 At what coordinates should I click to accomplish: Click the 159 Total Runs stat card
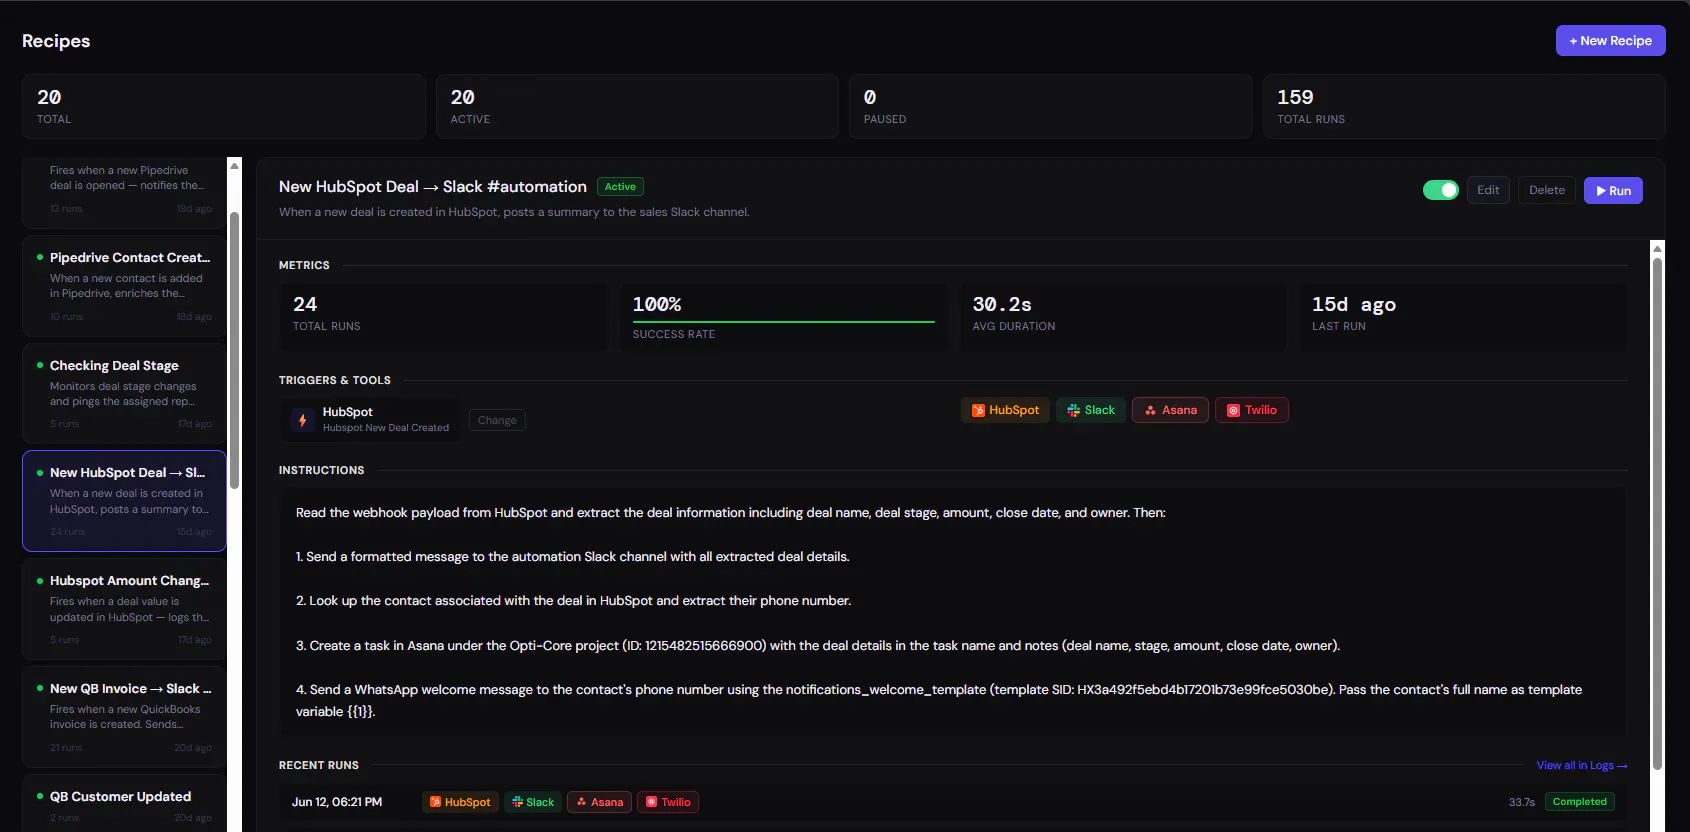pyautogui.click(x=1464, y=106)
